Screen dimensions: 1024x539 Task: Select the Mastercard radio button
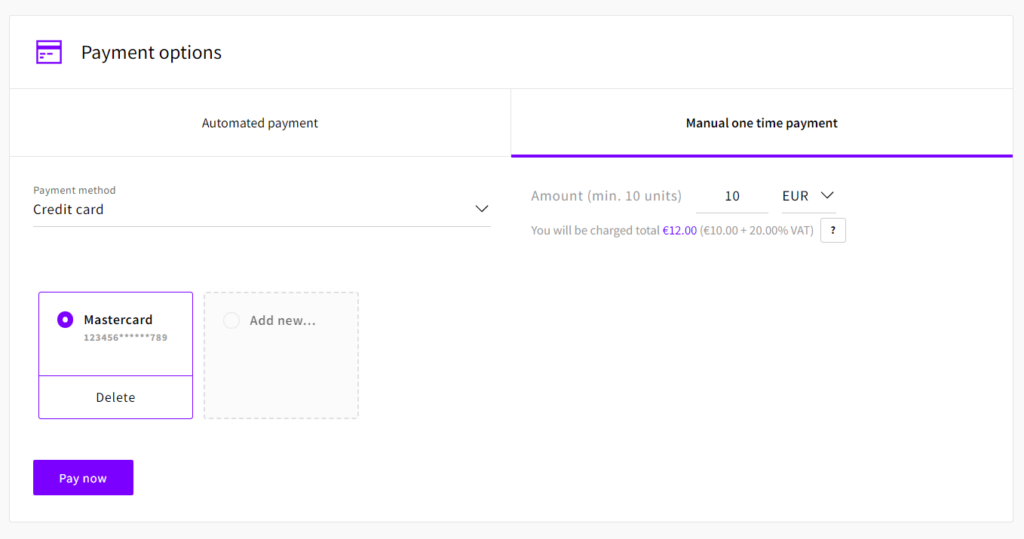(65, 320)
